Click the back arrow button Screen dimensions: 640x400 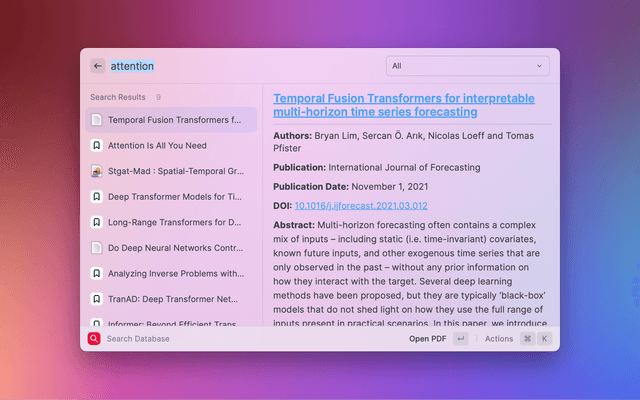coord(98,66)
